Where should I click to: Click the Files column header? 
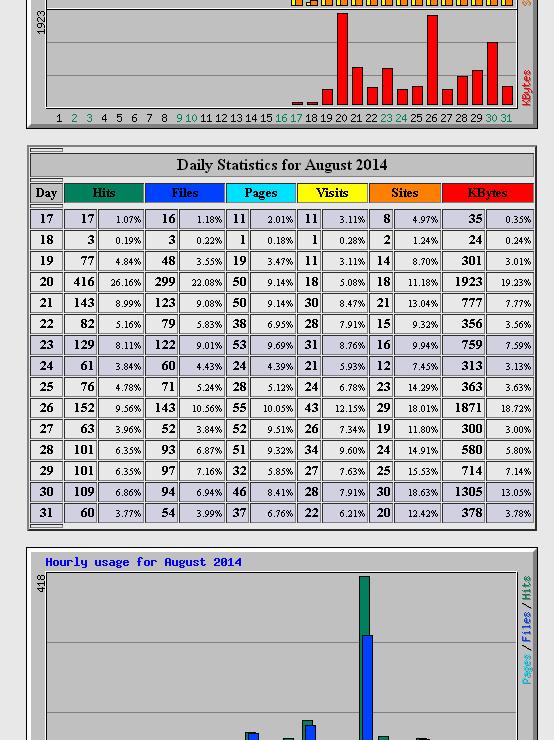click(x=185, y=193)
